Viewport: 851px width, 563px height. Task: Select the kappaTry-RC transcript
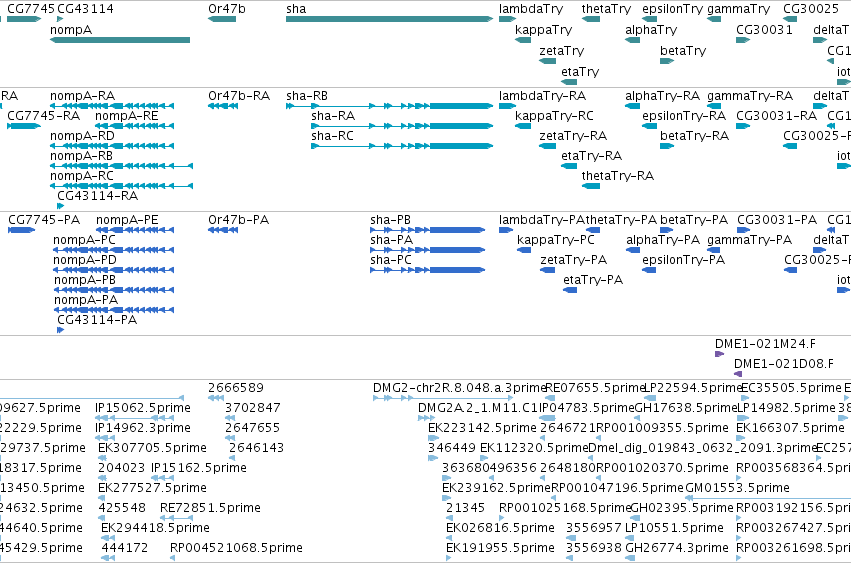(523, 126)
